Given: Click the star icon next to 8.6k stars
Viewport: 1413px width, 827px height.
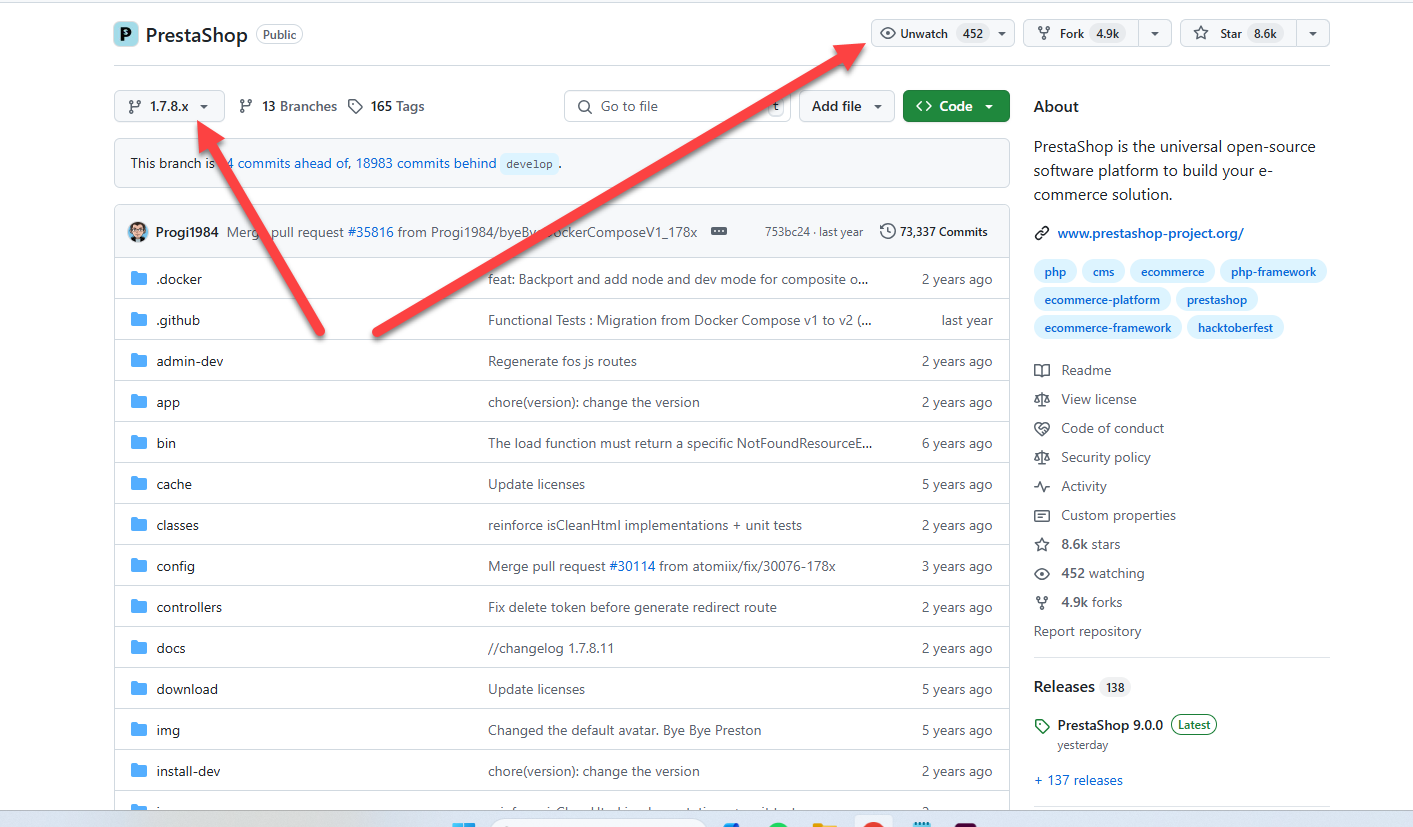Looking at the screenshot, I should (x=1042, y=544).
